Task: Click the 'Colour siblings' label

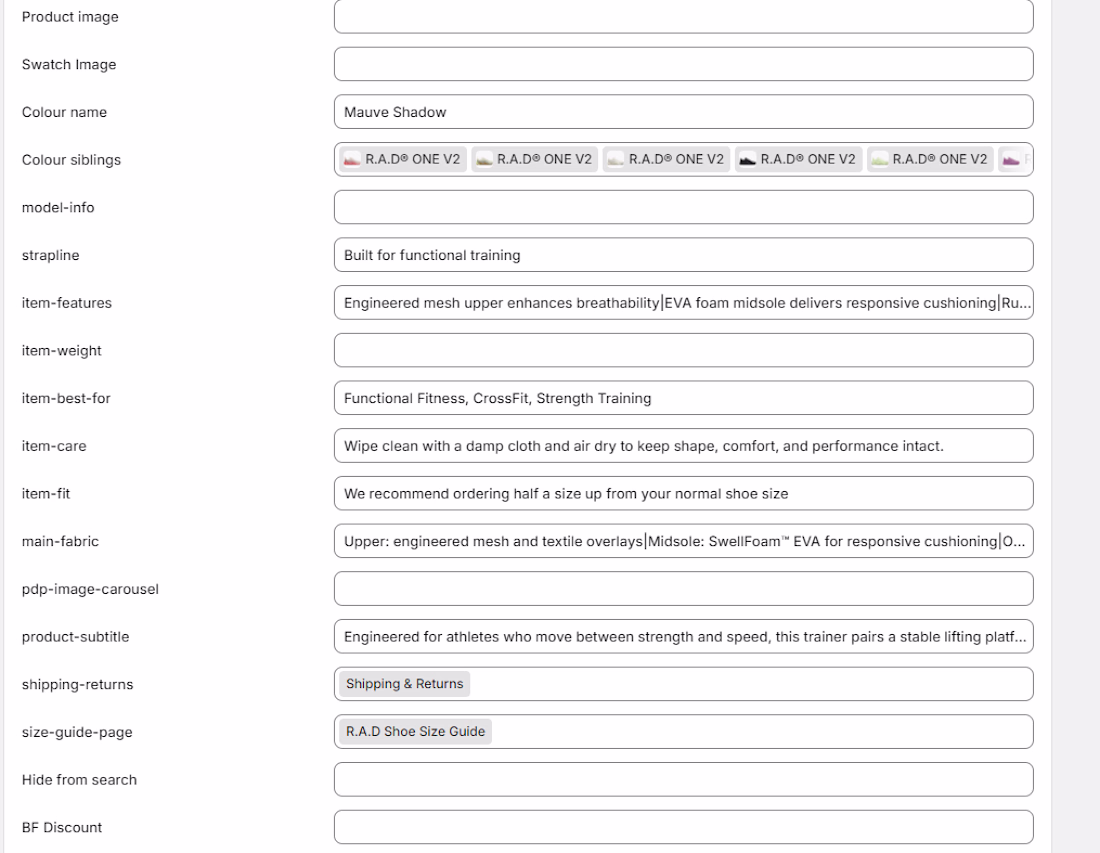Action: (x=71, y=160)
